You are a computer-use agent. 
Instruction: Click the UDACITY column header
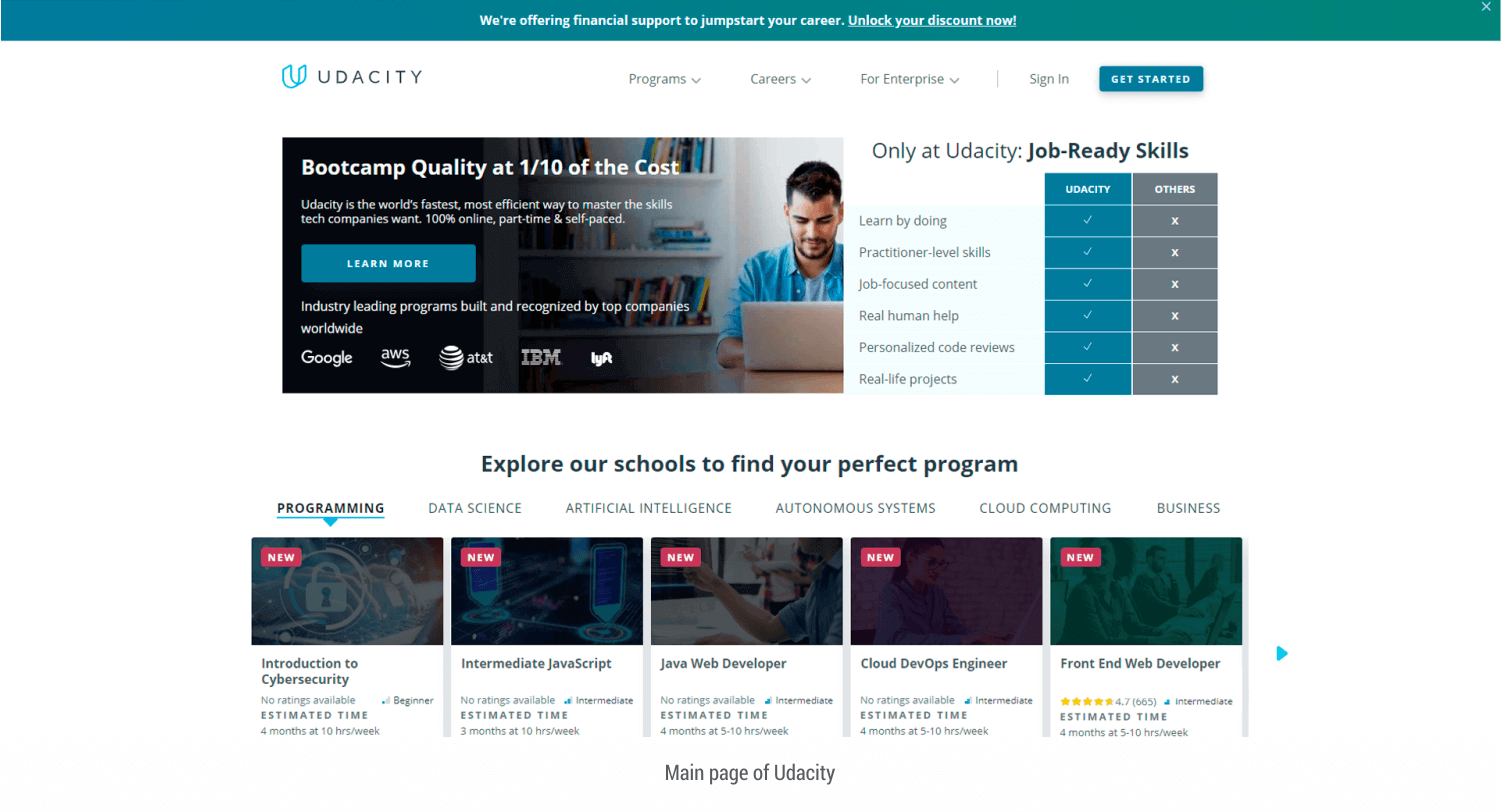coord(1088,189)
